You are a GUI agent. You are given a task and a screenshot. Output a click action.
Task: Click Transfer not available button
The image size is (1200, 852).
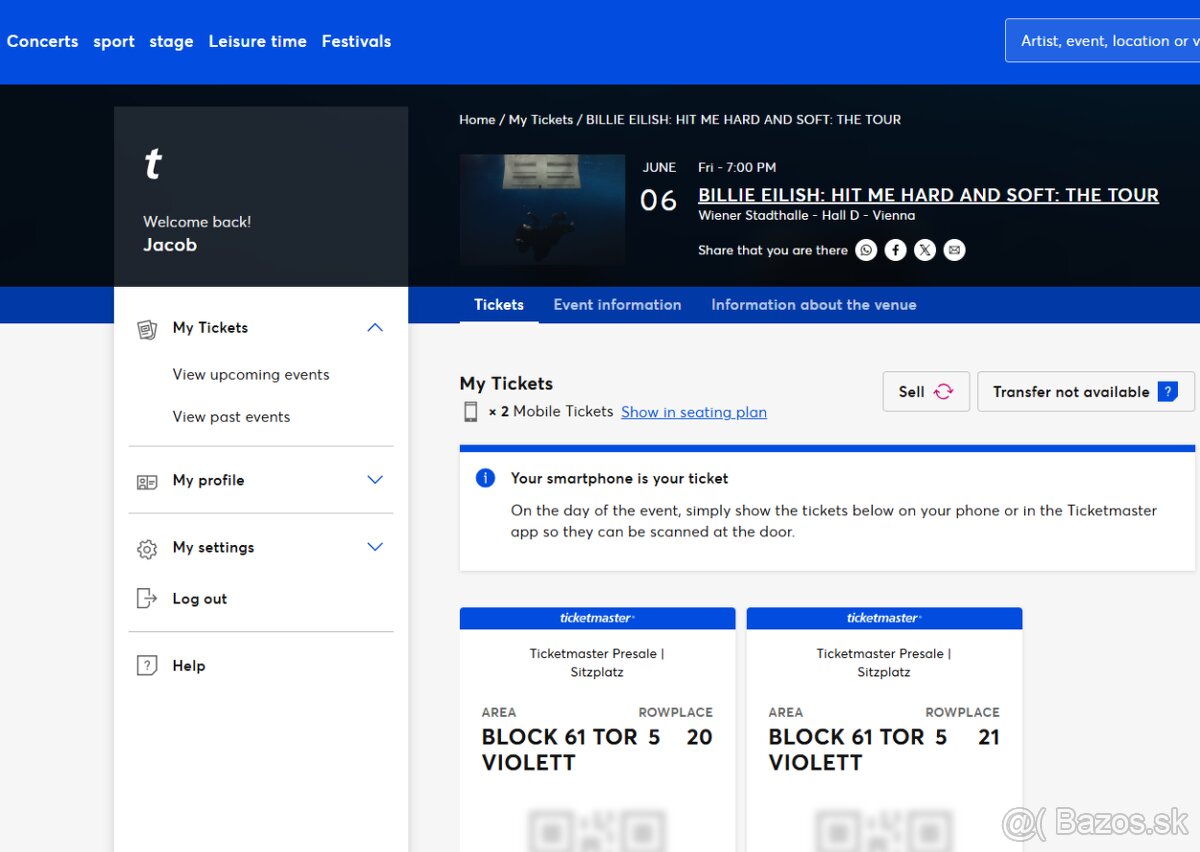tap(1086, 392)
